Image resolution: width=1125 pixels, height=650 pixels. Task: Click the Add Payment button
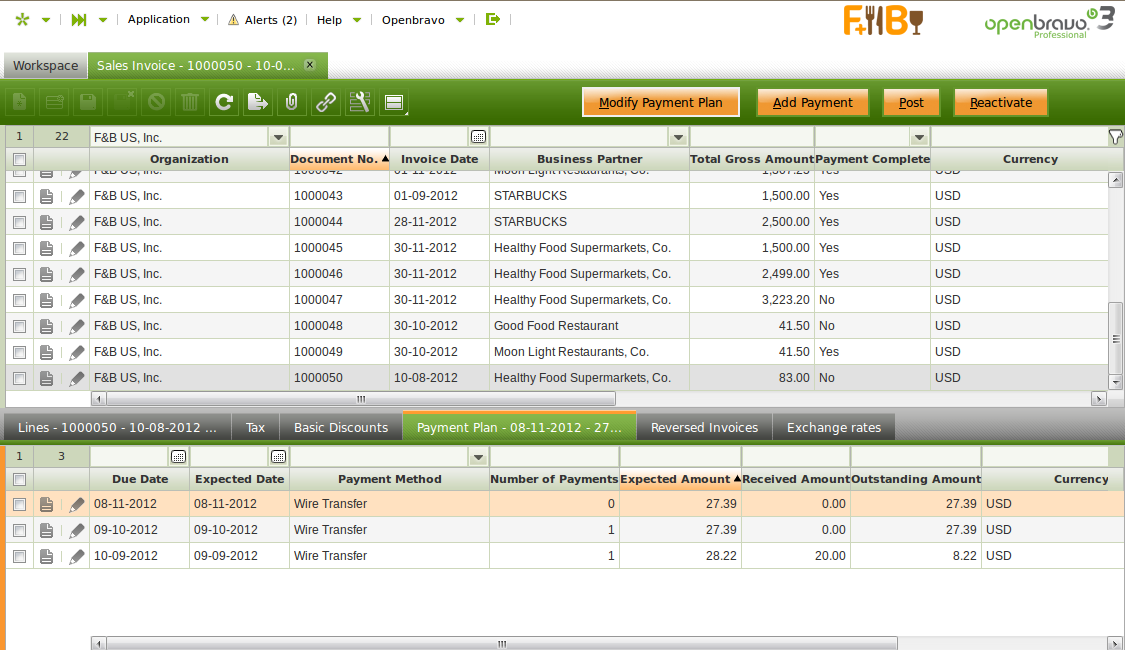tap(812, 102)
